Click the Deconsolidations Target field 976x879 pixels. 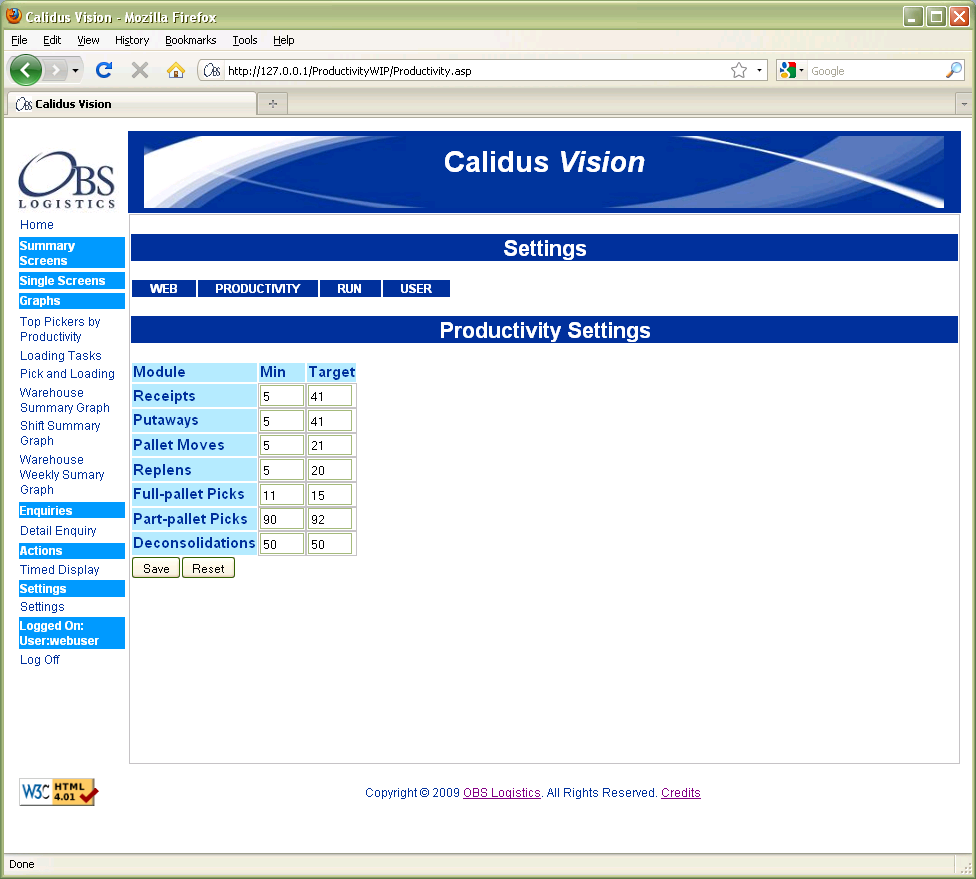click(x=330, y=544)
